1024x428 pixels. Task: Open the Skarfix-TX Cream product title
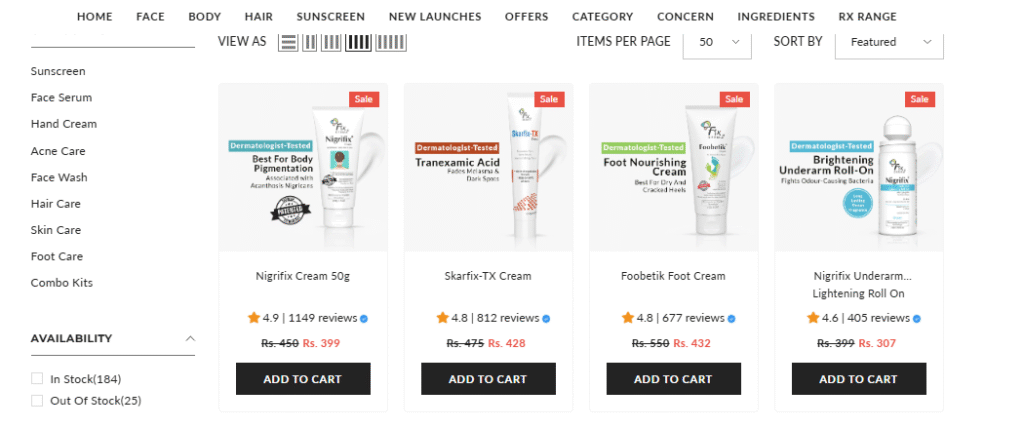pyautogui.click(x=488, y=276)
